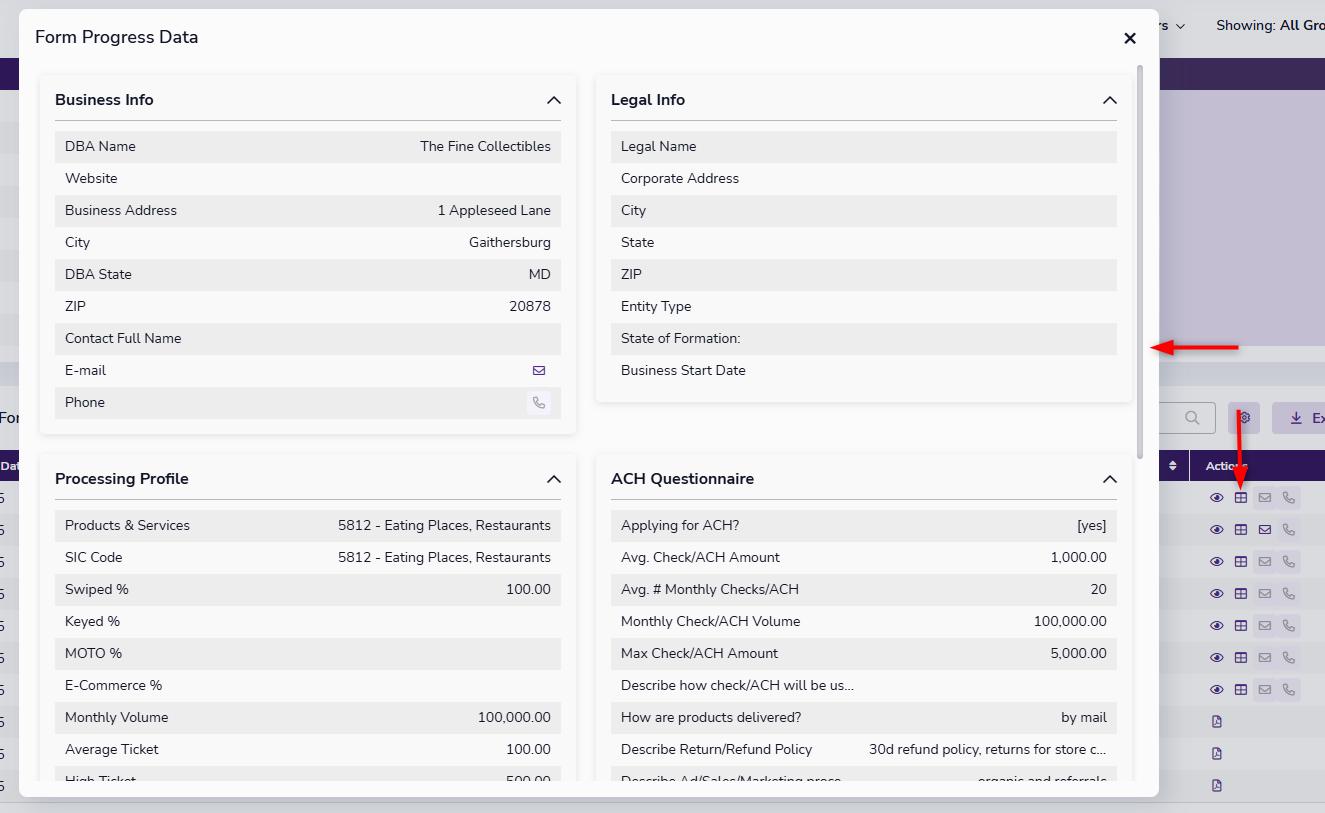This screenshot has height=813, width=1325.
Task: Click the 'Corporate Address' label
Action: [680, 178]
